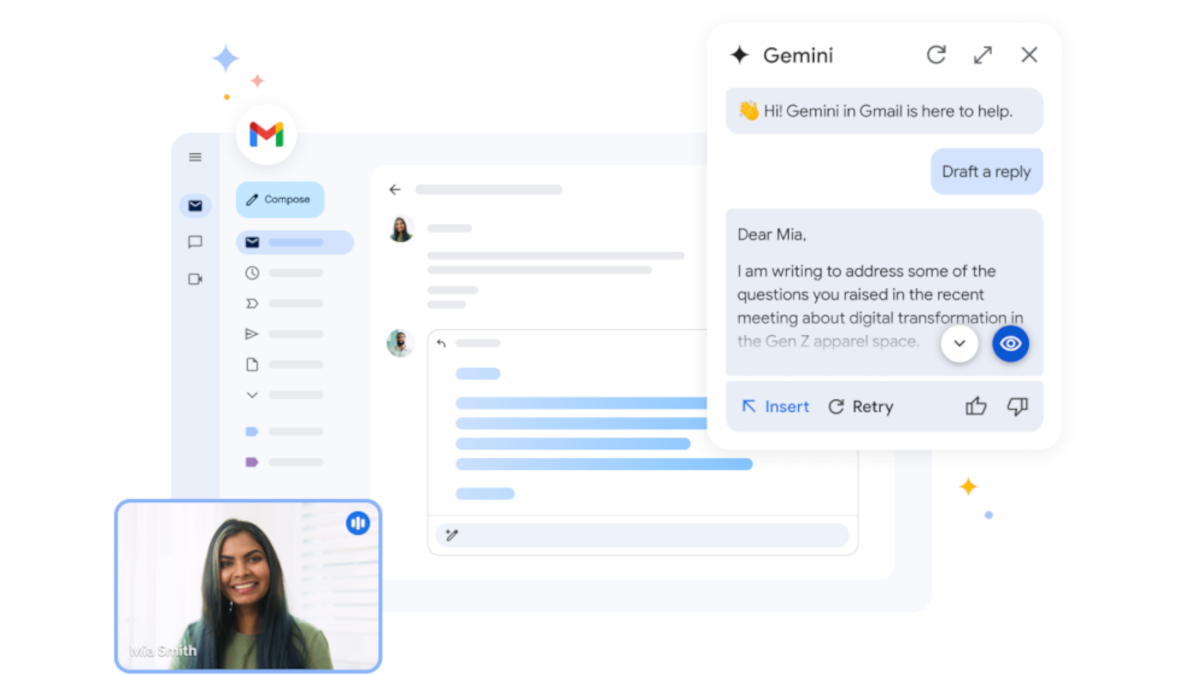Screen dimensions: 1200x675
Task: Expand more labels with the sidebar chevron
Action: coord(251,395)
